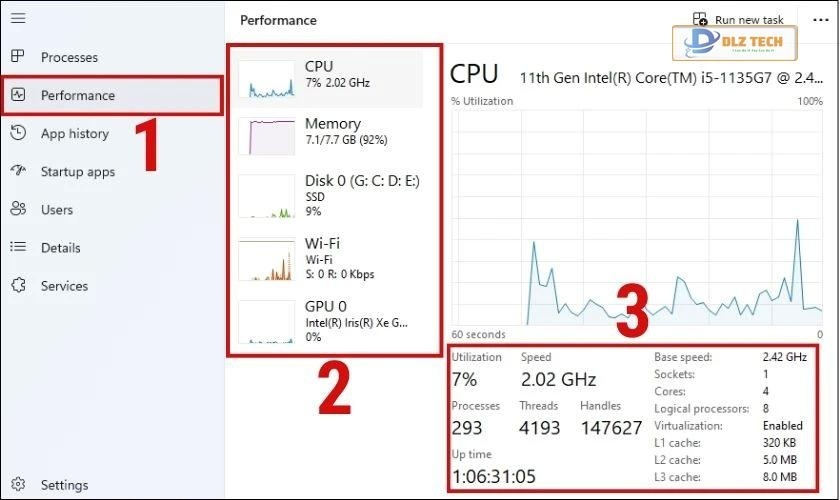Select the CPU performance graph thumbnail

tap(267, 78)
